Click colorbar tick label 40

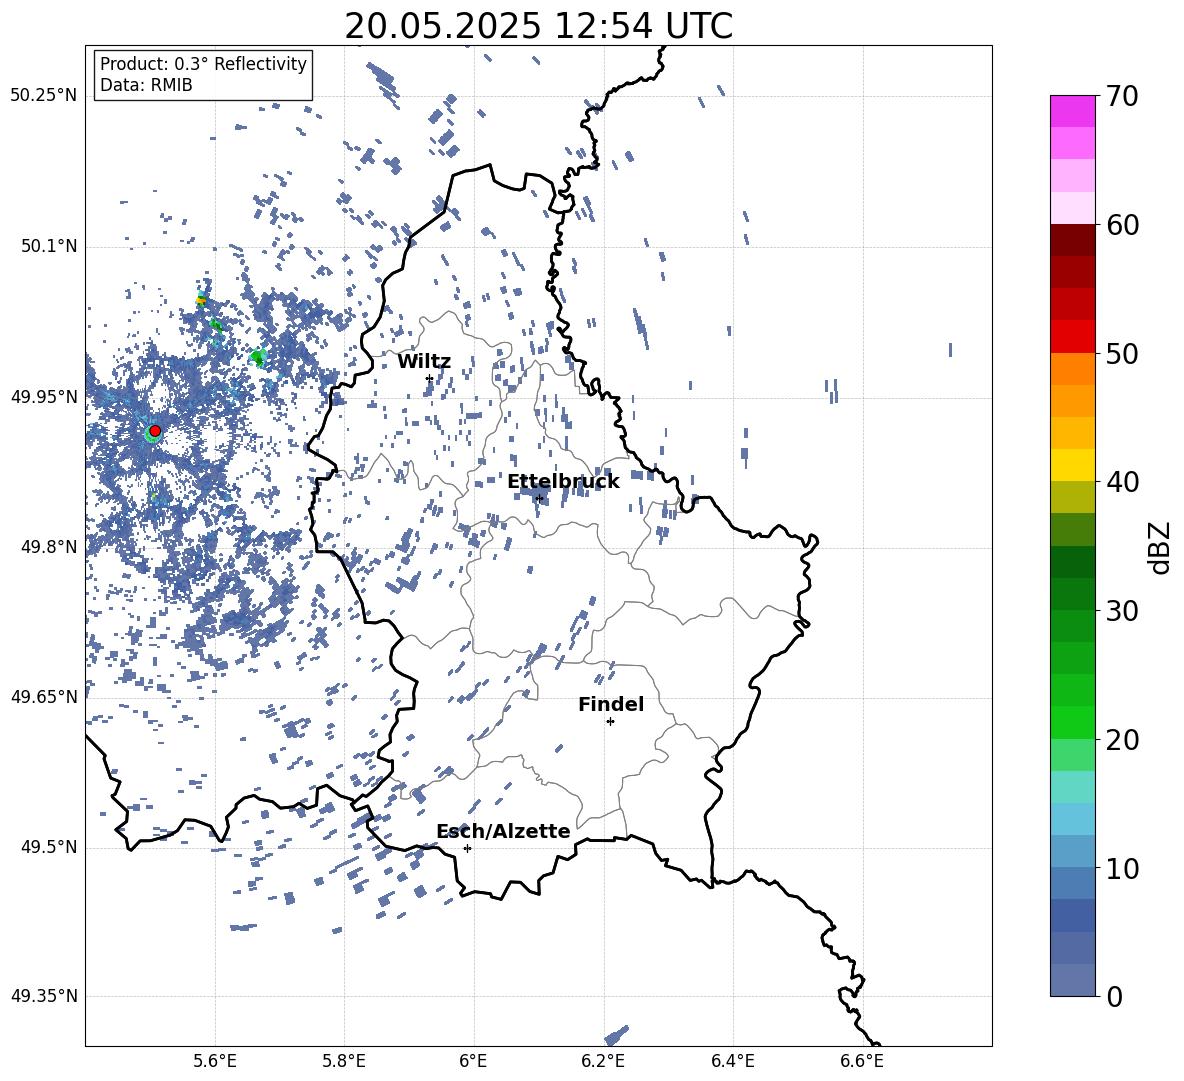(1122, 482)
